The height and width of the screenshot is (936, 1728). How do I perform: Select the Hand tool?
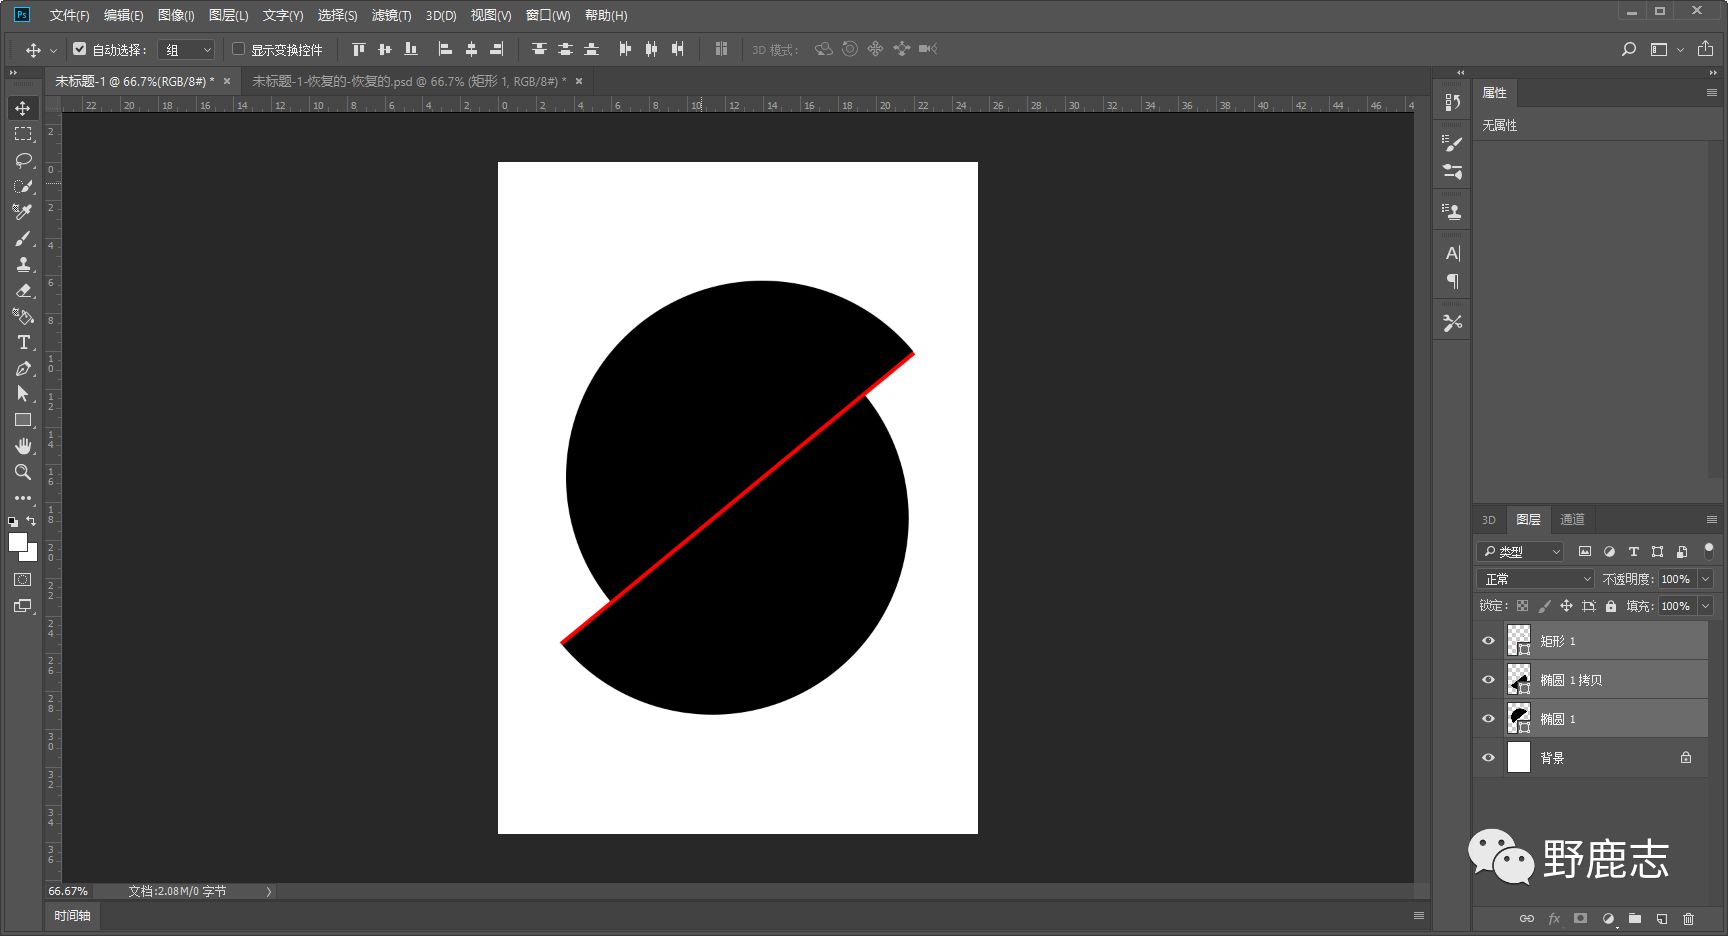[23, 446]
